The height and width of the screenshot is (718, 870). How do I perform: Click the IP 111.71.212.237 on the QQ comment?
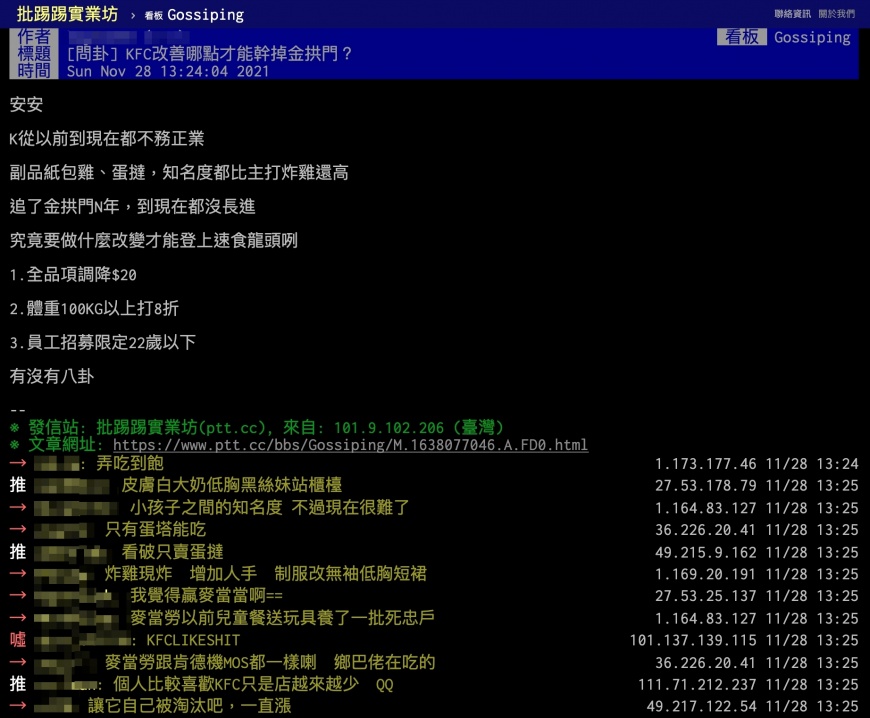tap(697, 684)
